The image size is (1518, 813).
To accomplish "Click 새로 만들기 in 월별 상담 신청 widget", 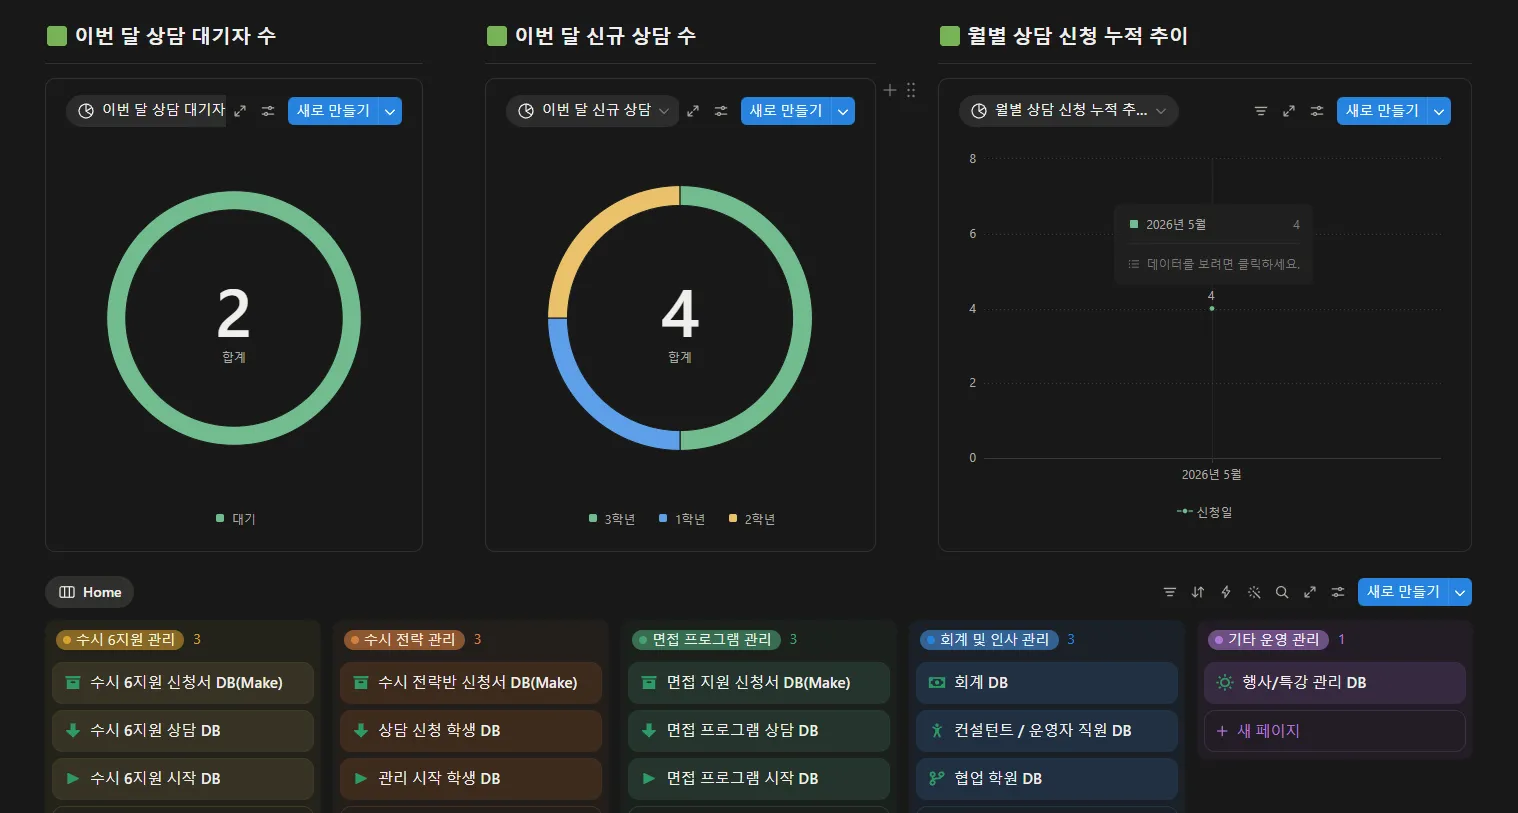I will click(1383, 111).
